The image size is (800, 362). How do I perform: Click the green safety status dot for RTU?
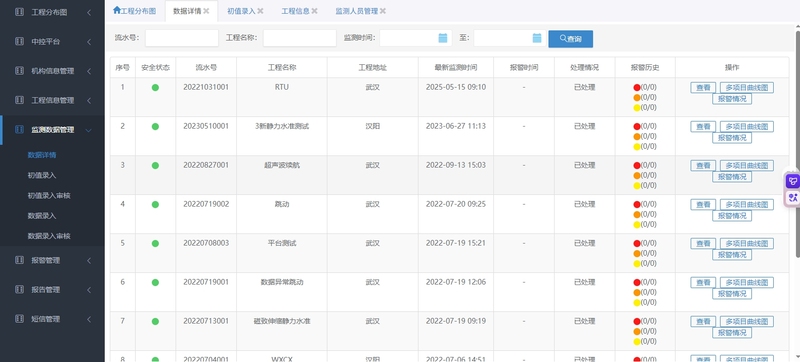point(155,88)
